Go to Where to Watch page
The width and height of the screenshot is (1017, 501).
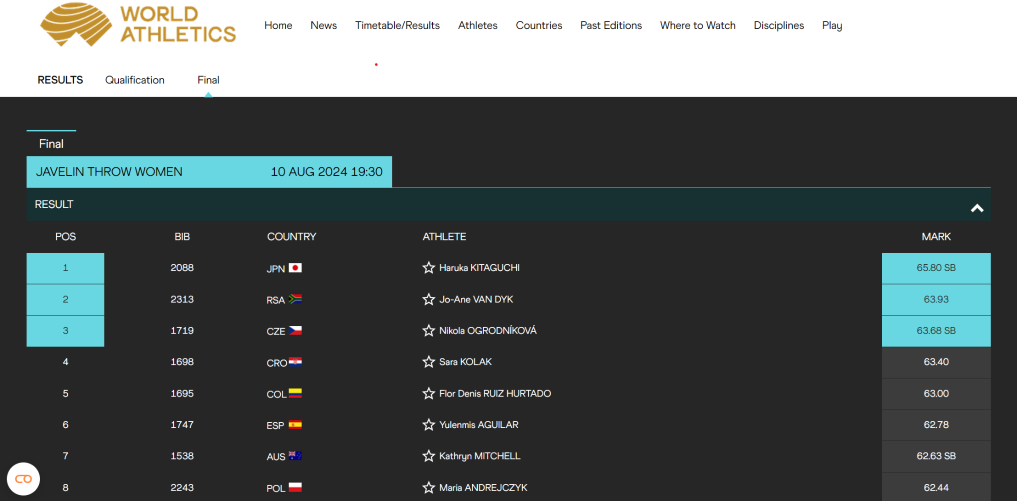click(697, 26)
